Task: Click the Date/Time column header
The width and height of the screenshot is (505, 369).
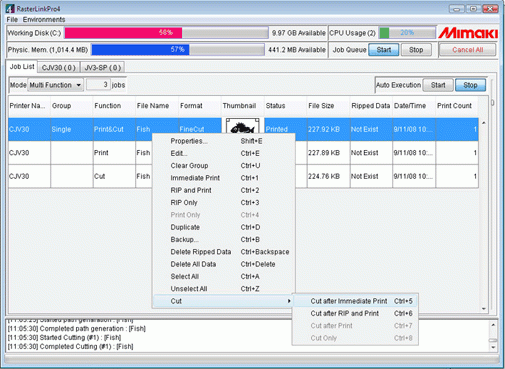Action: click(x=414, y=106)
